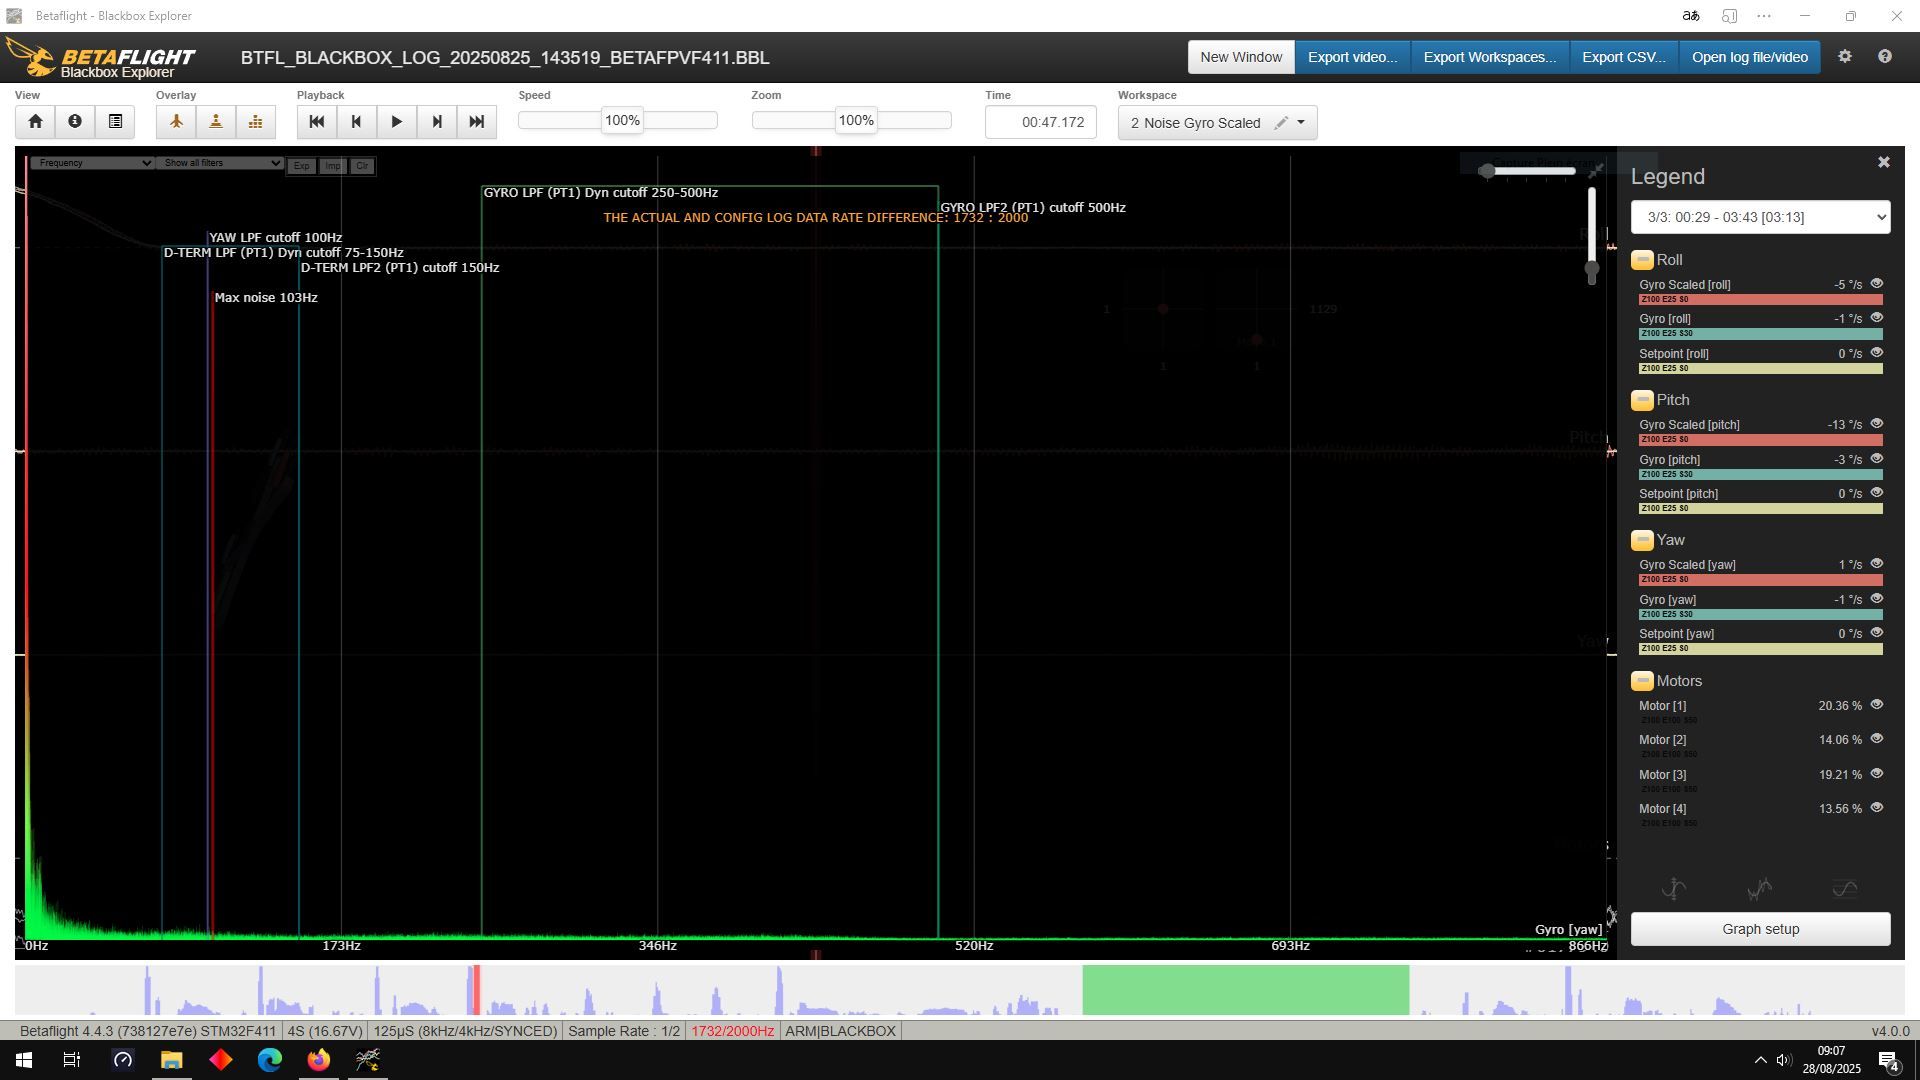Open Firefox from the taskbar
This screenshot has width=1920, height=1080.
click(319, 1060)
